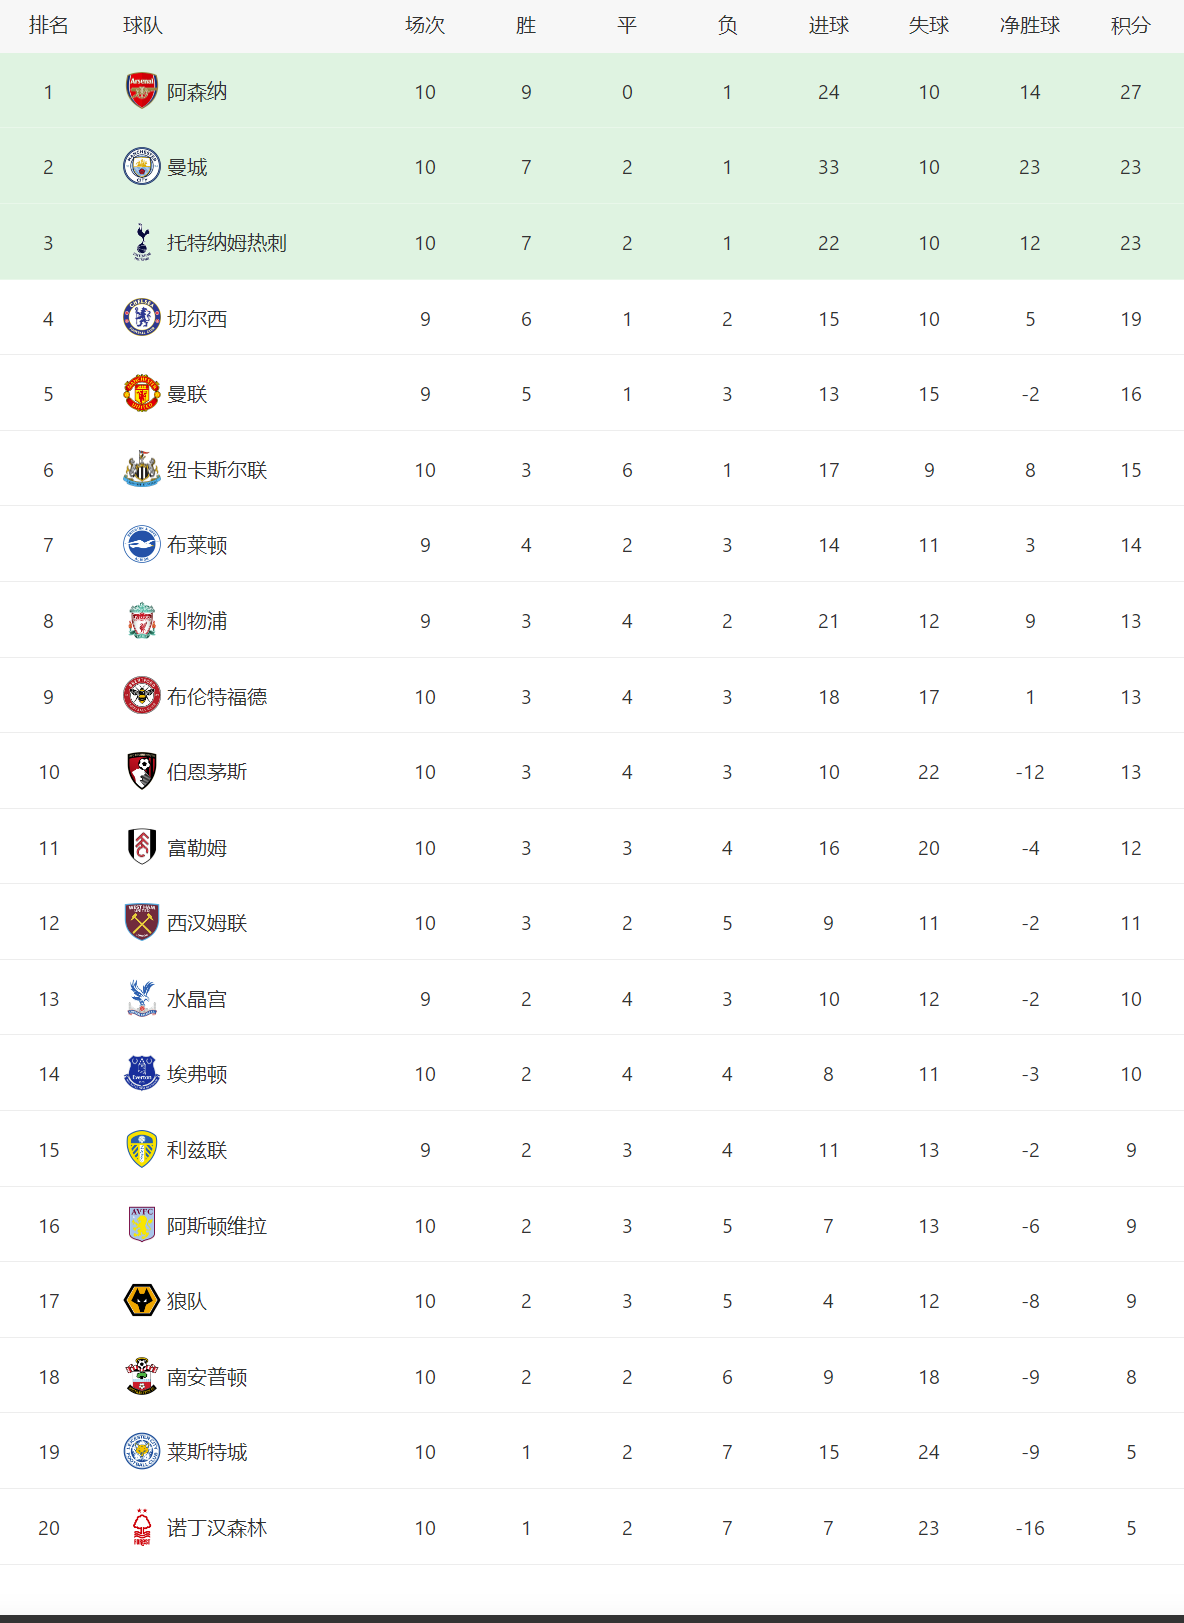The width and height of the screenshot is (1184, 1623).
Task: Click the Nottingham Forest crest icon
Action: click(142, 1527)
